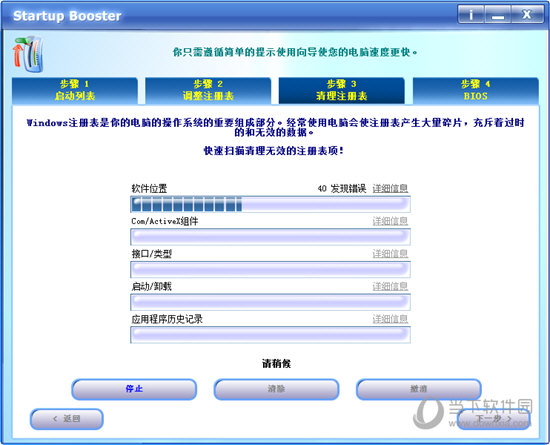Viewport: 550px width, 445px height.
Task: Click the 接口/类型 label
Action: click(x=152, y=254)
